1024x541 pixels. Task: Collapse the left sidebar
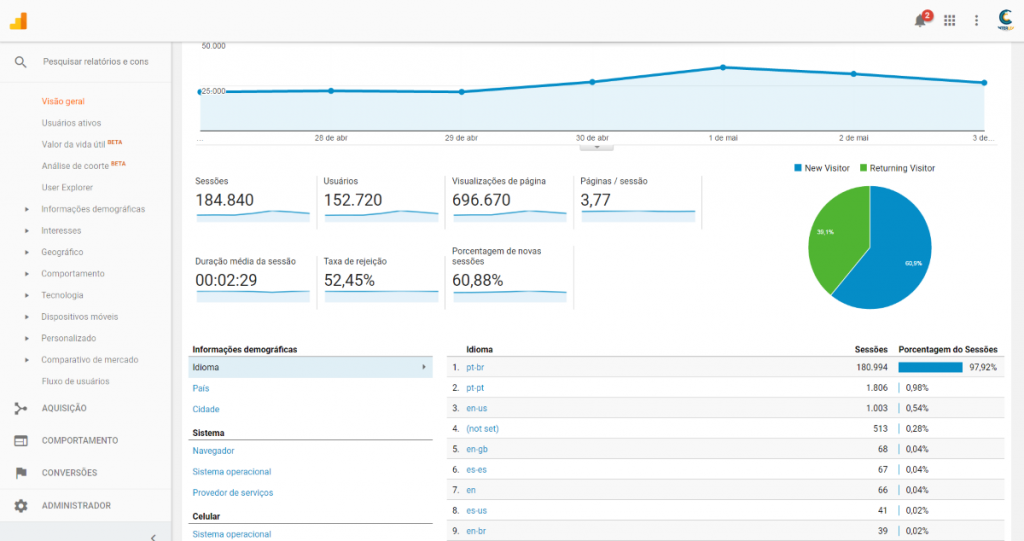point(152,537)
